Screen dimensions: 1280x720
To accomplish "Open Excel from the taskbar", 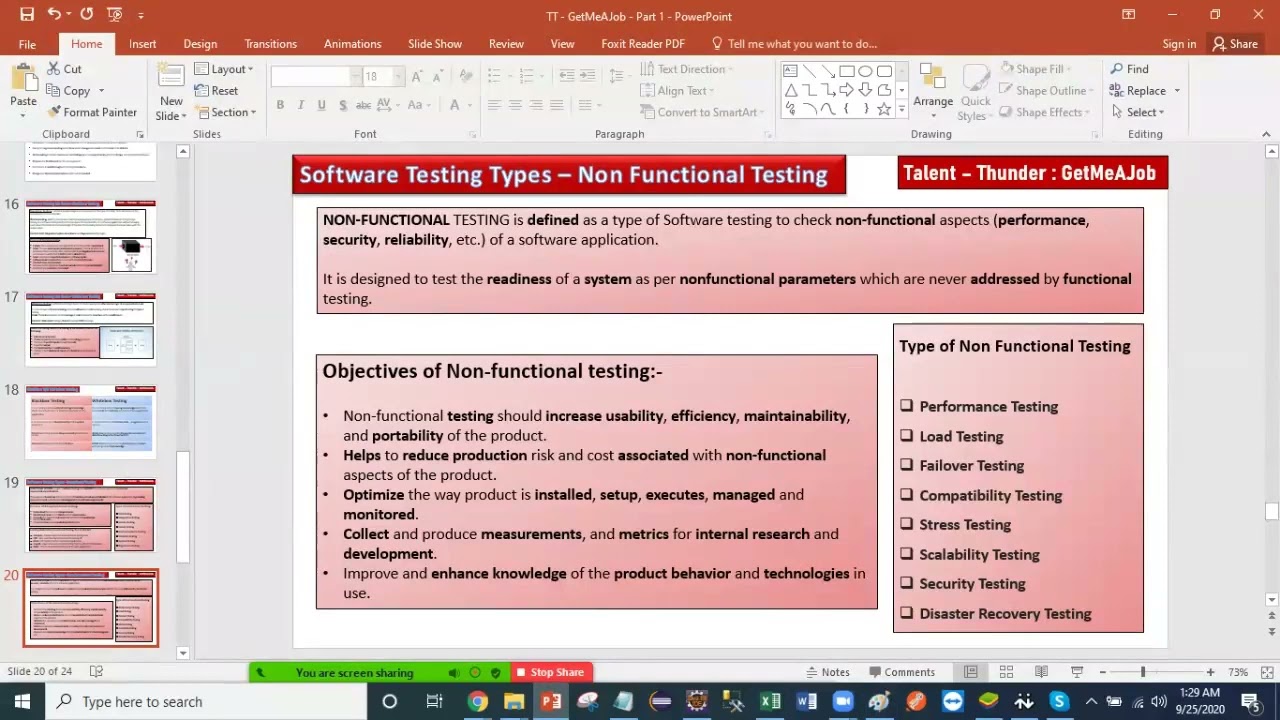I will tap(770, 701).
